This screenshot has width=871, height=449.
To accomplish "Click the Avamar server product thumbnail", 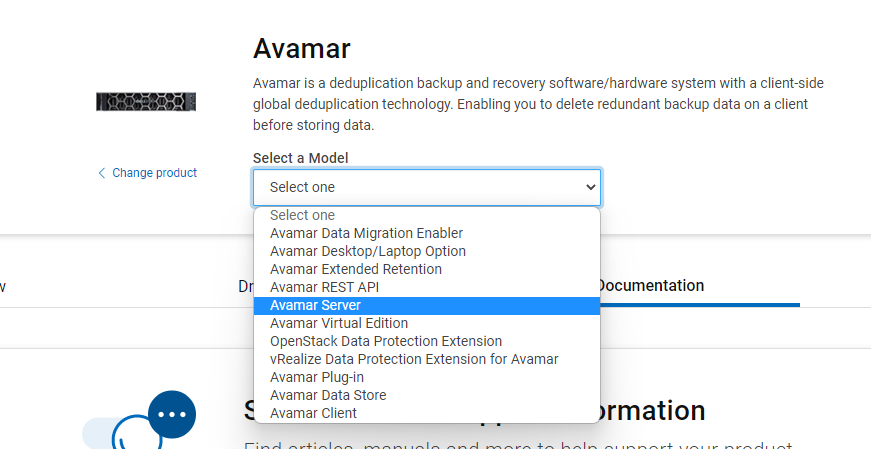I will [146, 102].
